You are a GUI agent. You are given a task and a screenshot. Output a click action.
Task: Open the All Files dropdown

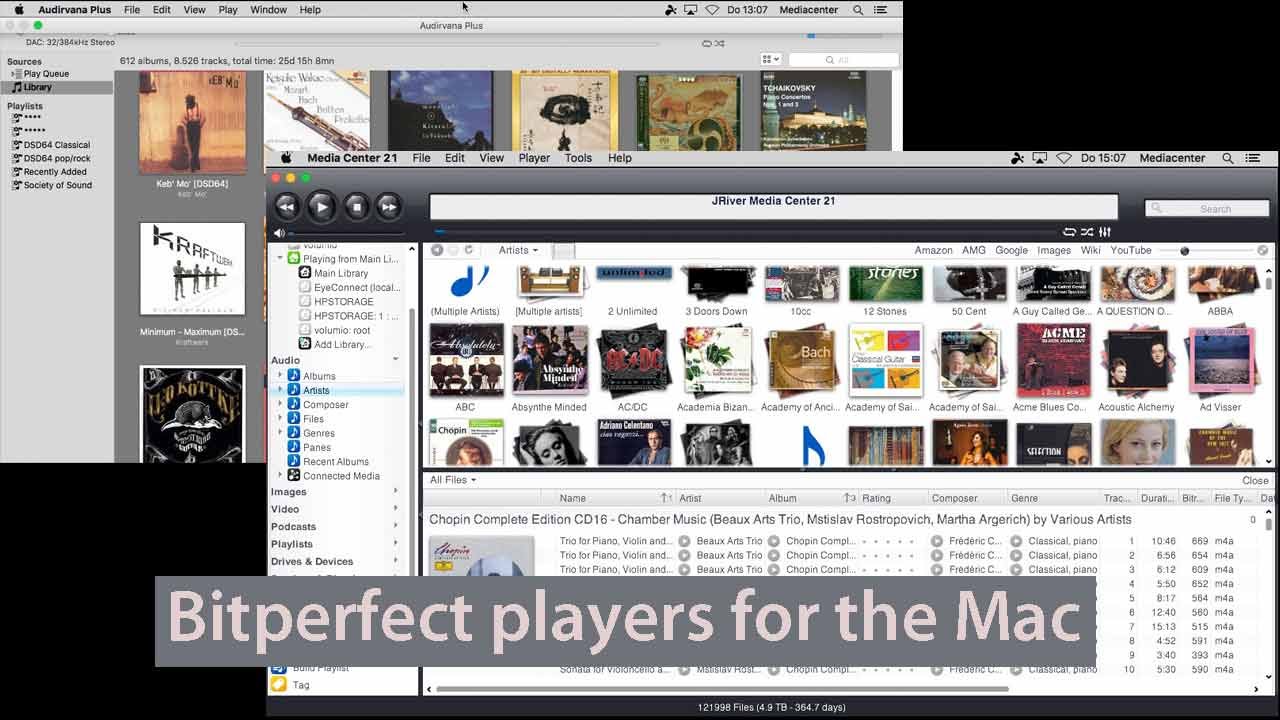pyautogui.click(x=453, y=480)
